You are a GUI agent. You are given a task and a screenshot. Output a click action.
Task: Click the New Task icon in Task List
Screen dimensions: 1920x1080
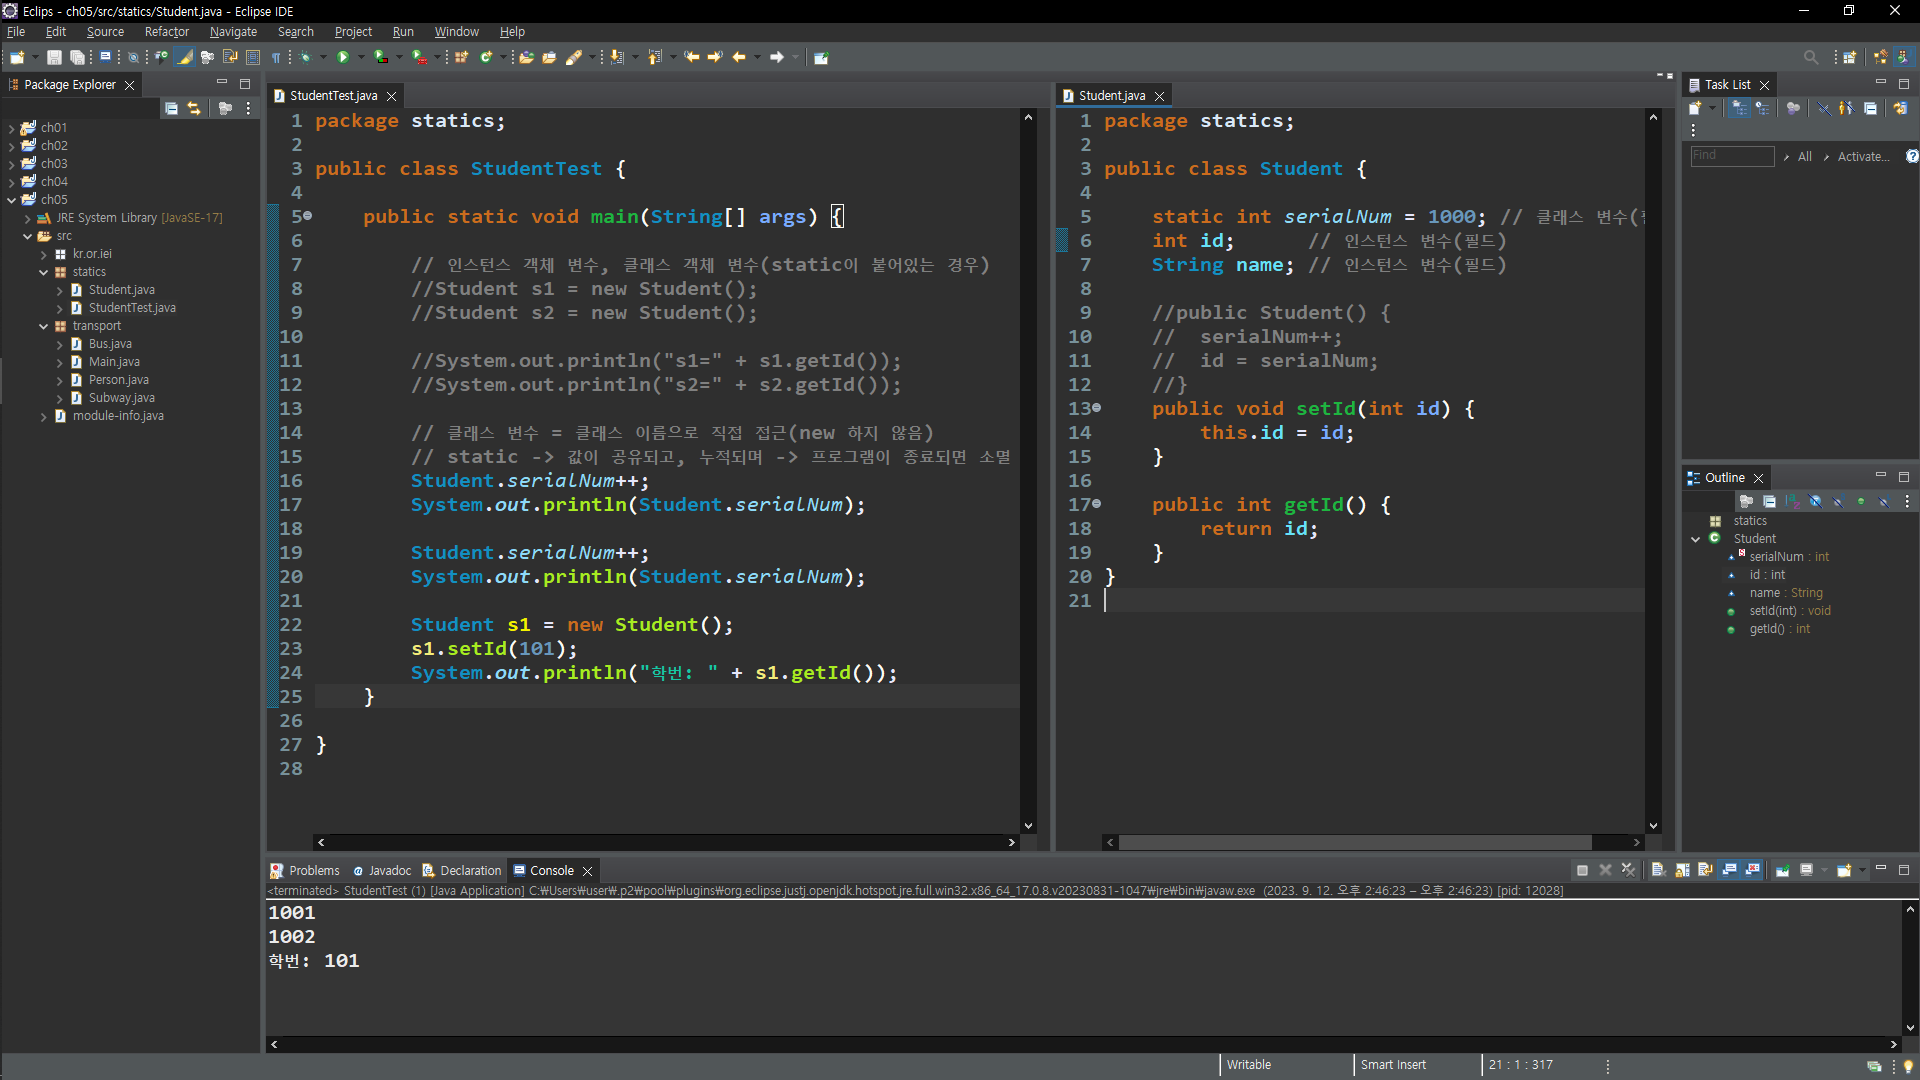click(1695, 108)
